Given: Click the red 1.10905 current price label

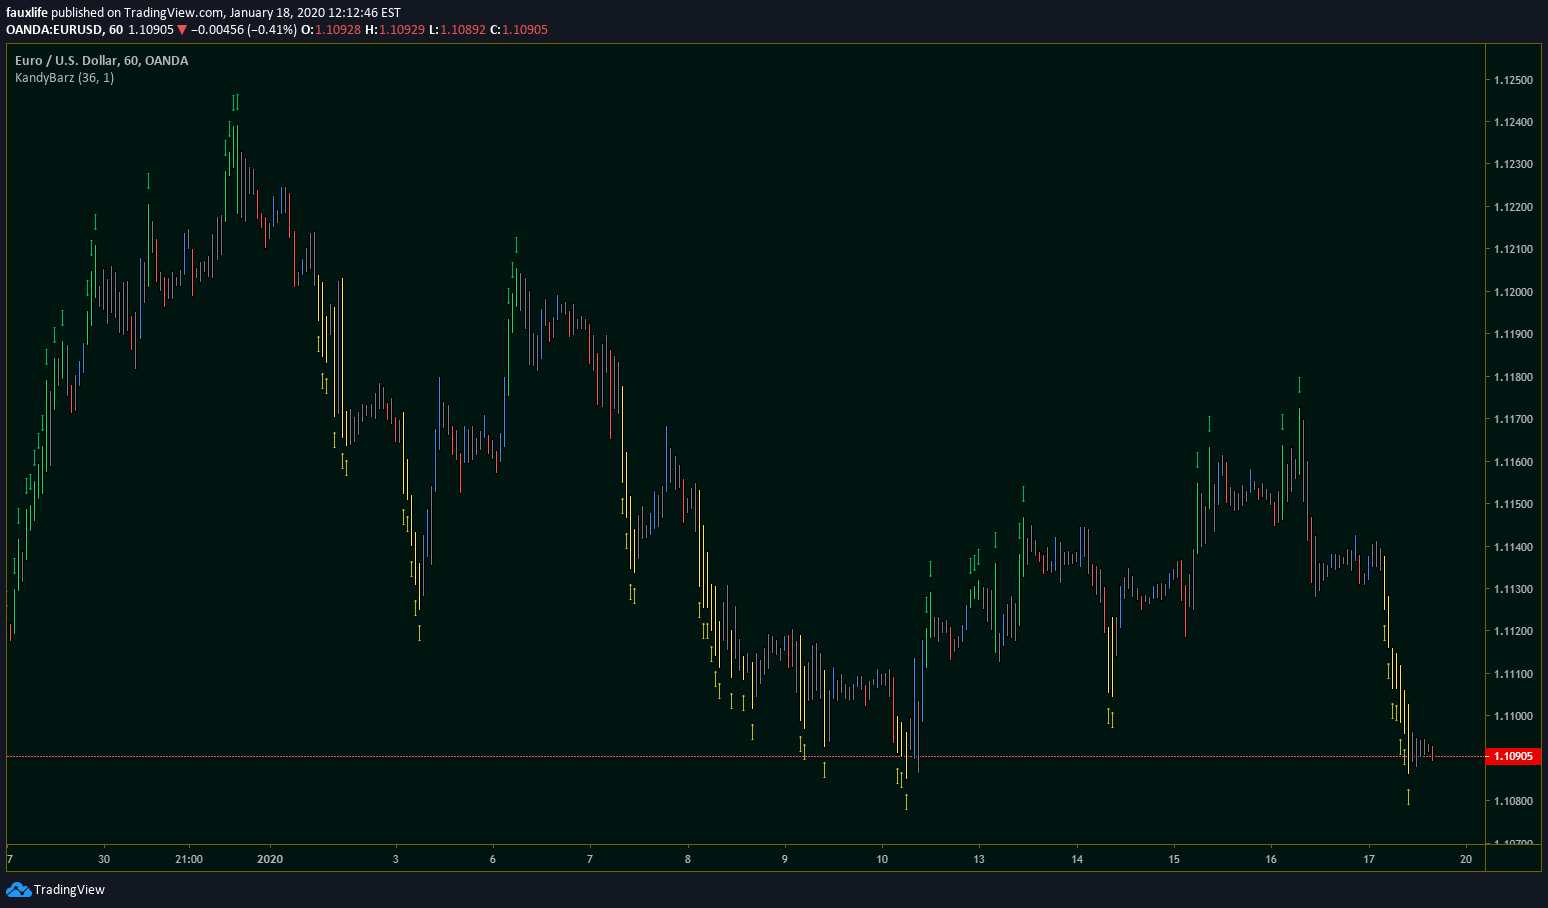Looking at the screenshot, I should 1512,756.
